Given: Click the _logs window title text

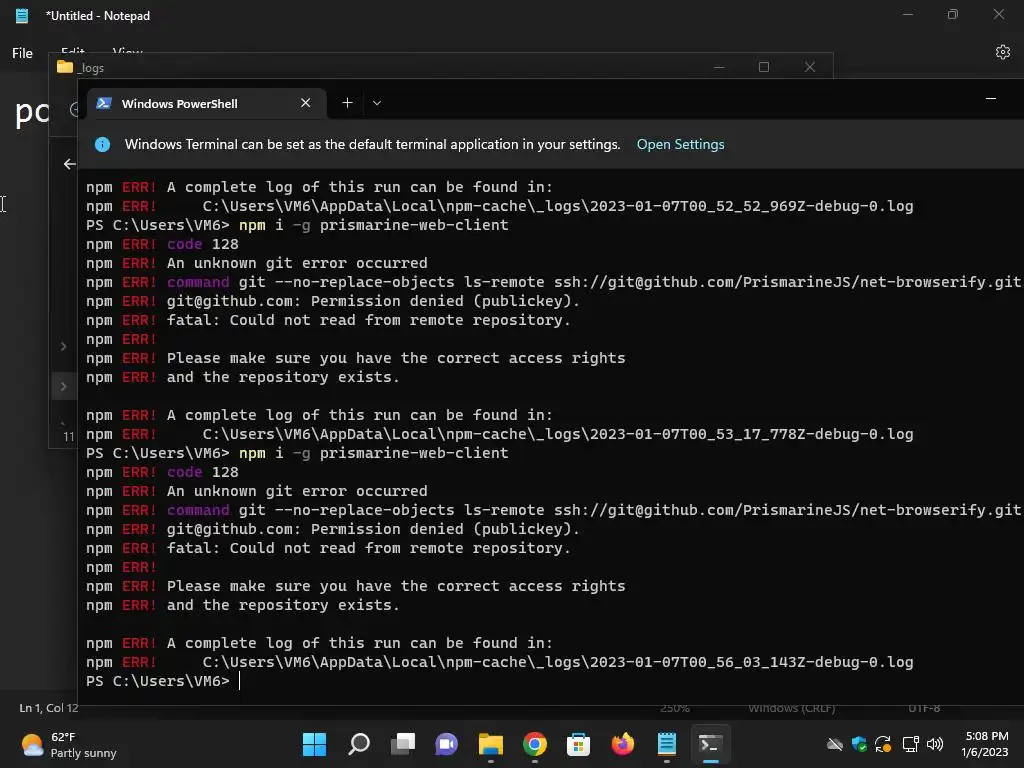Looking at the screenshot, I should [x=91, y=68].
